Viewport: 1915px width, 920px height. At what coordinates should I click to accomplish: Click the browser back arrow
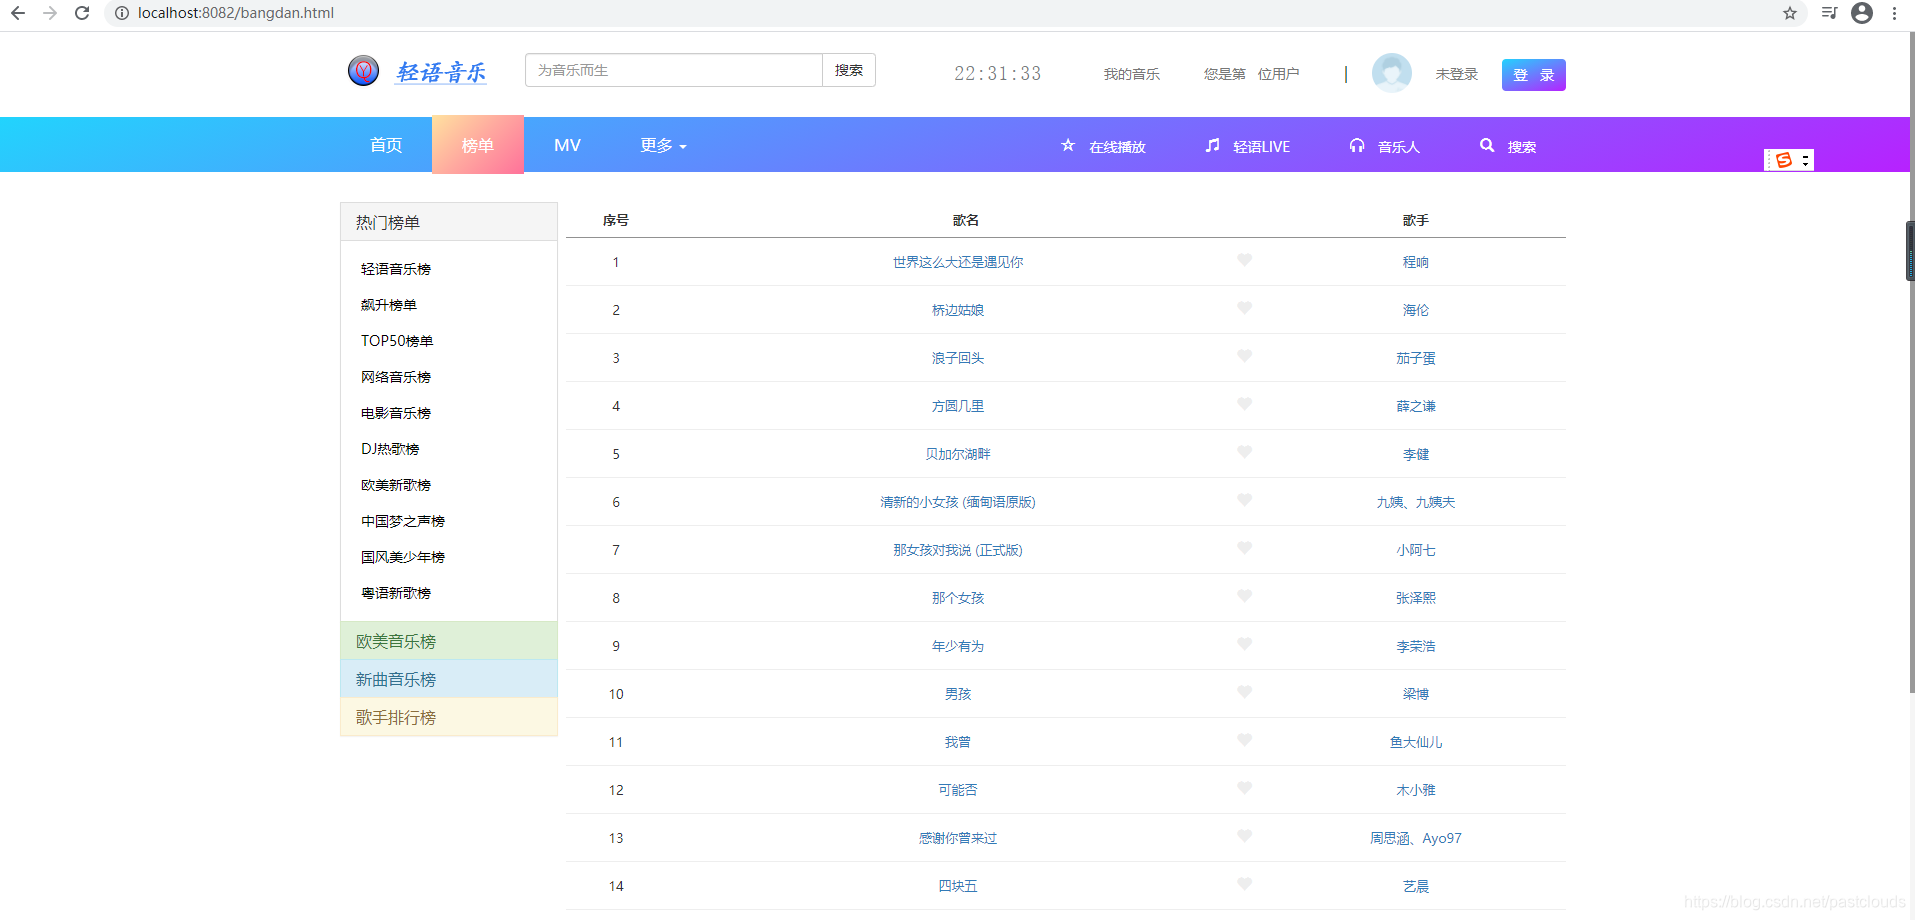(x=18, y=13)
